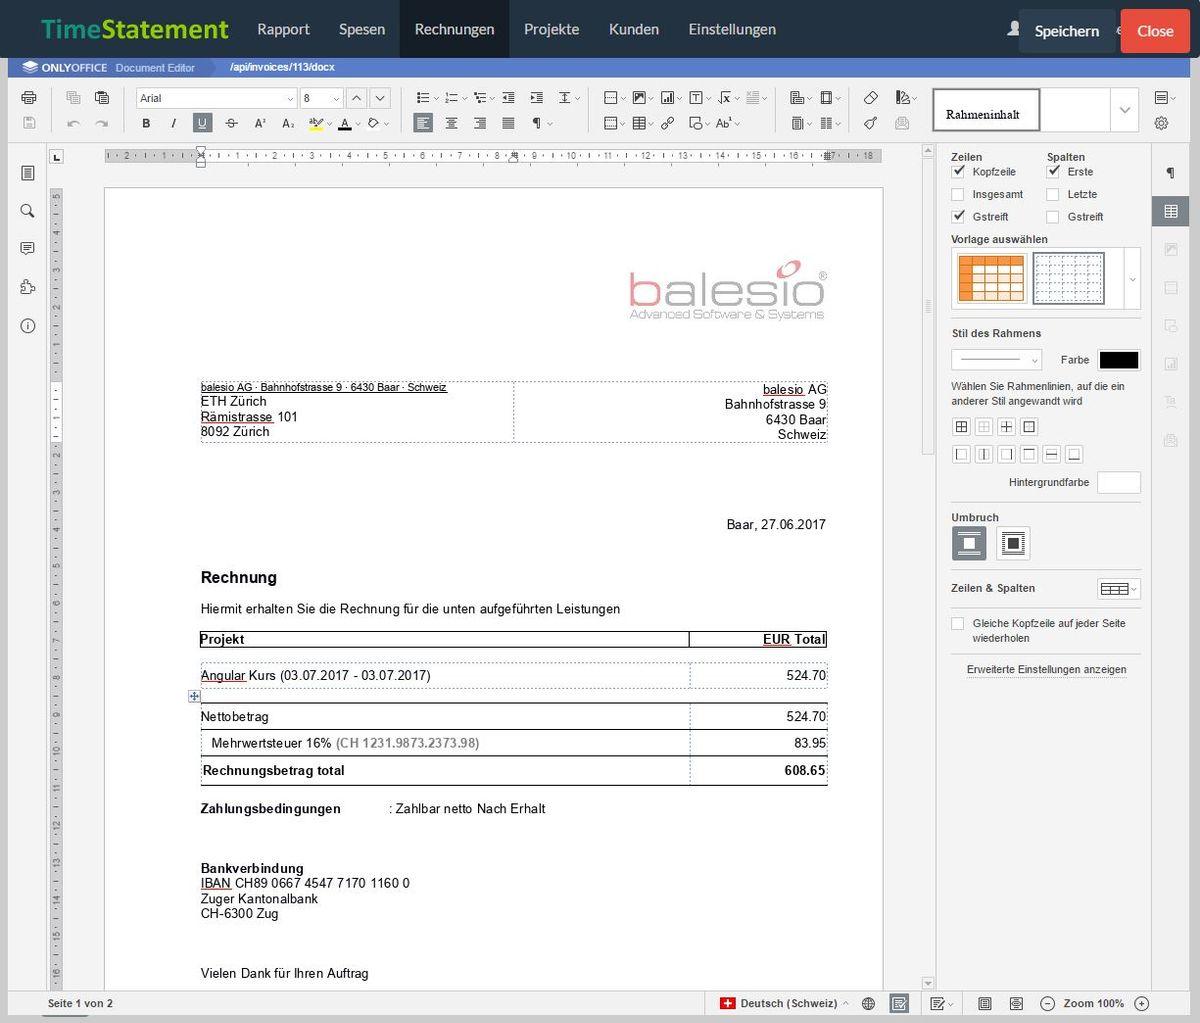Click Erweiterte Einstellungen anzeigen link
Image resolution: width=1200 pixels, height=1023 pixels.
point(1046,670)
